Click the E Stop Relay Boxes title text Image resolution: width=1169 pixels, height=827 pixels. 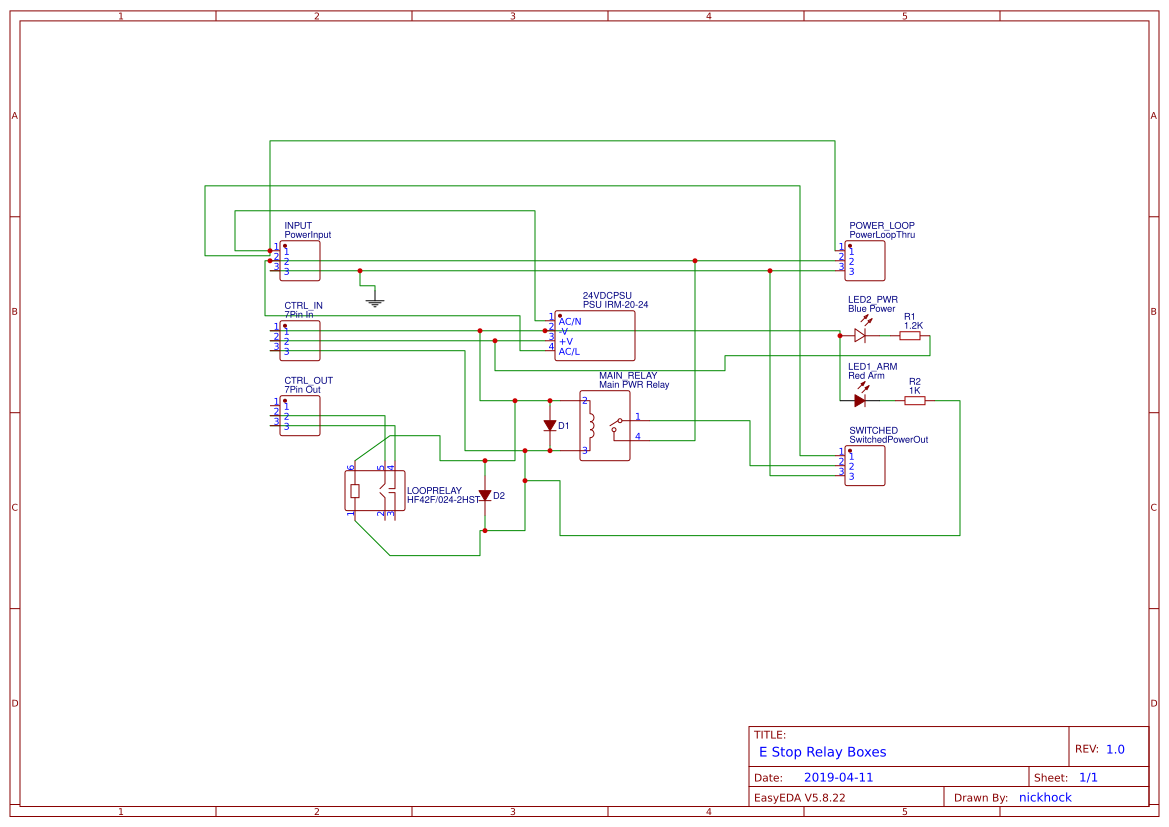(820, 751)
